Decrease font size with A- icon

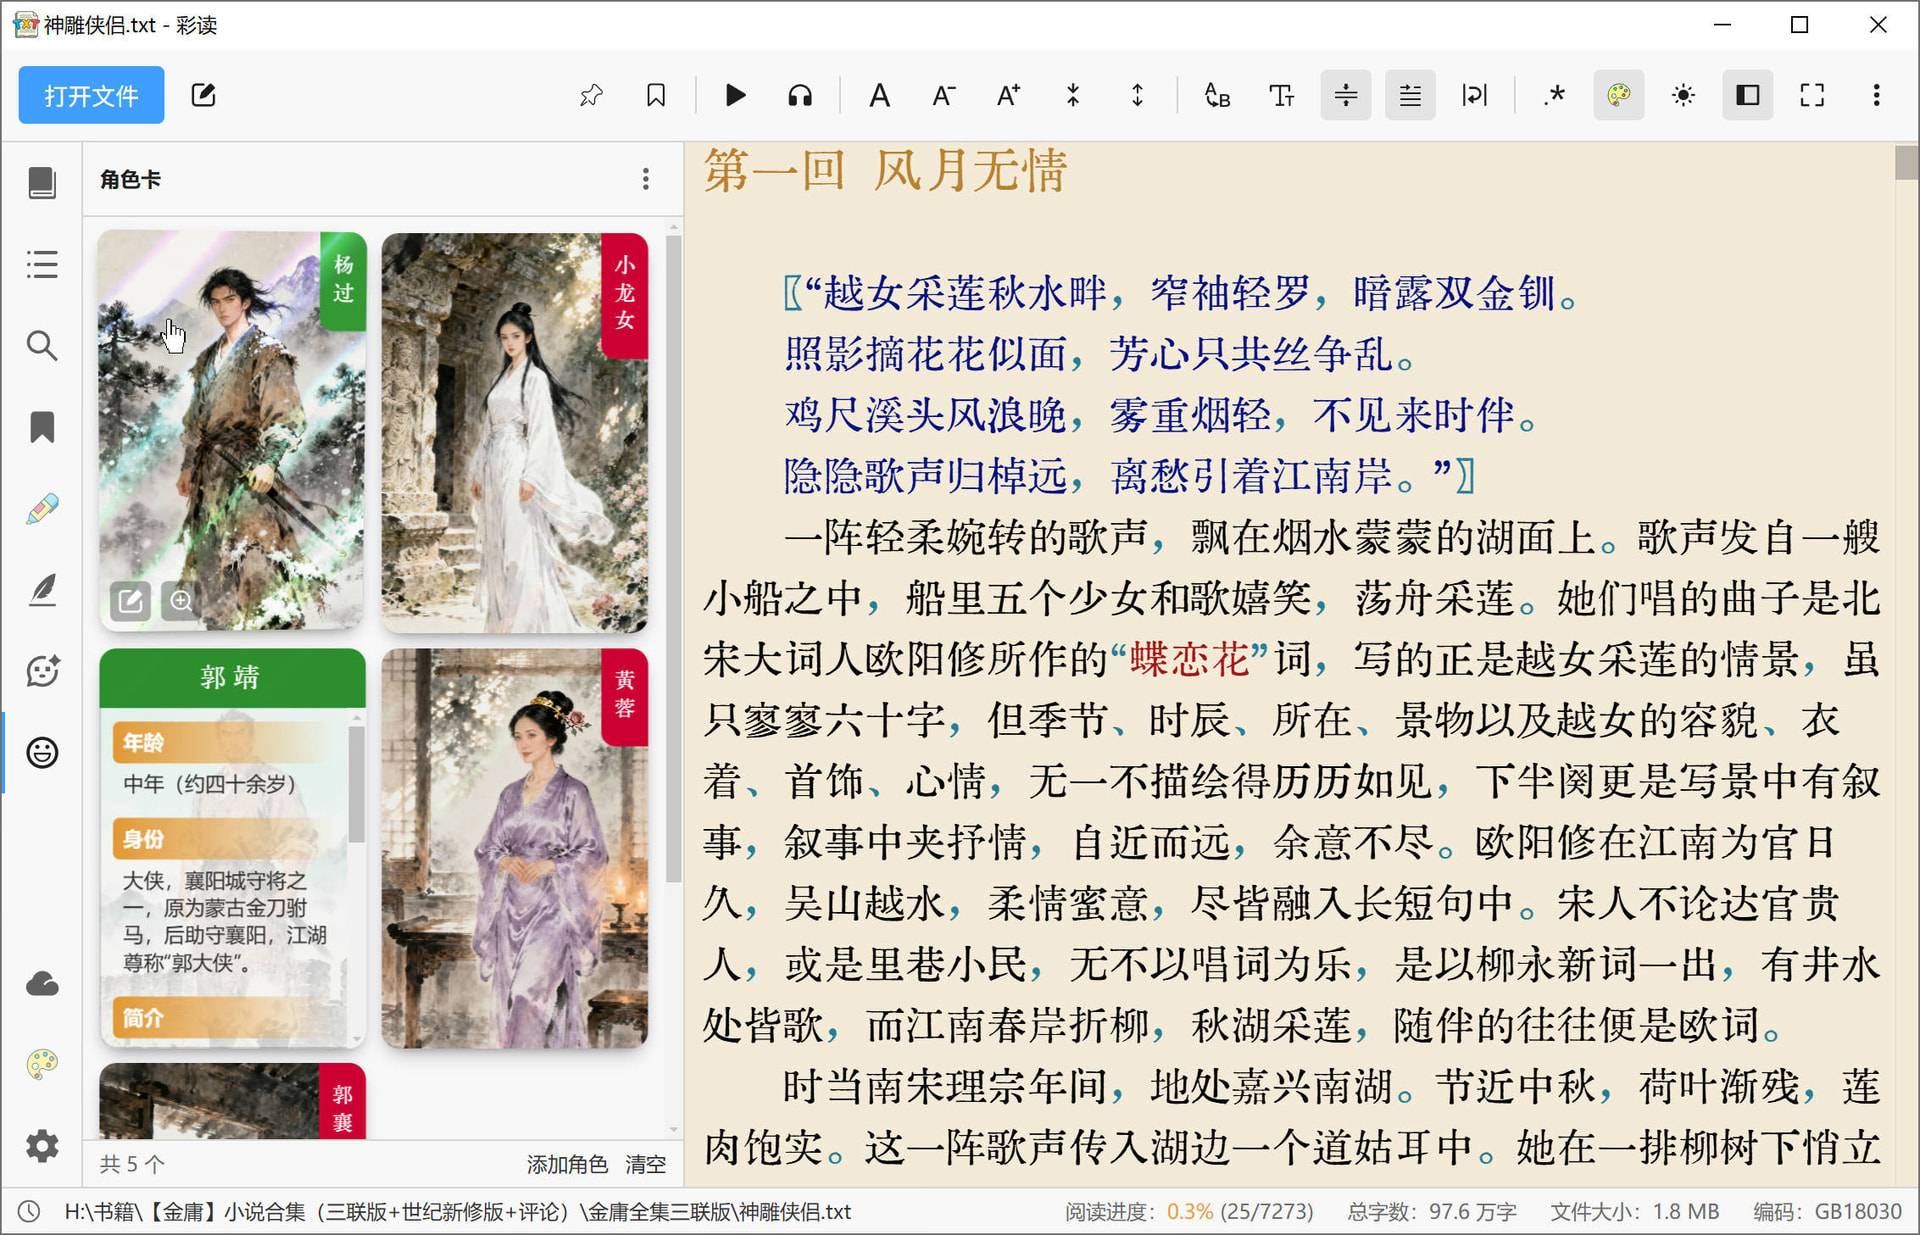[944, 95]
